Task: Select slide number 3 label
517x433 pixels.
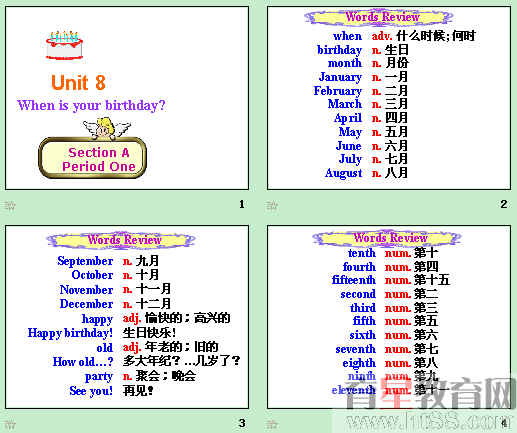Action: click(242, 423)
